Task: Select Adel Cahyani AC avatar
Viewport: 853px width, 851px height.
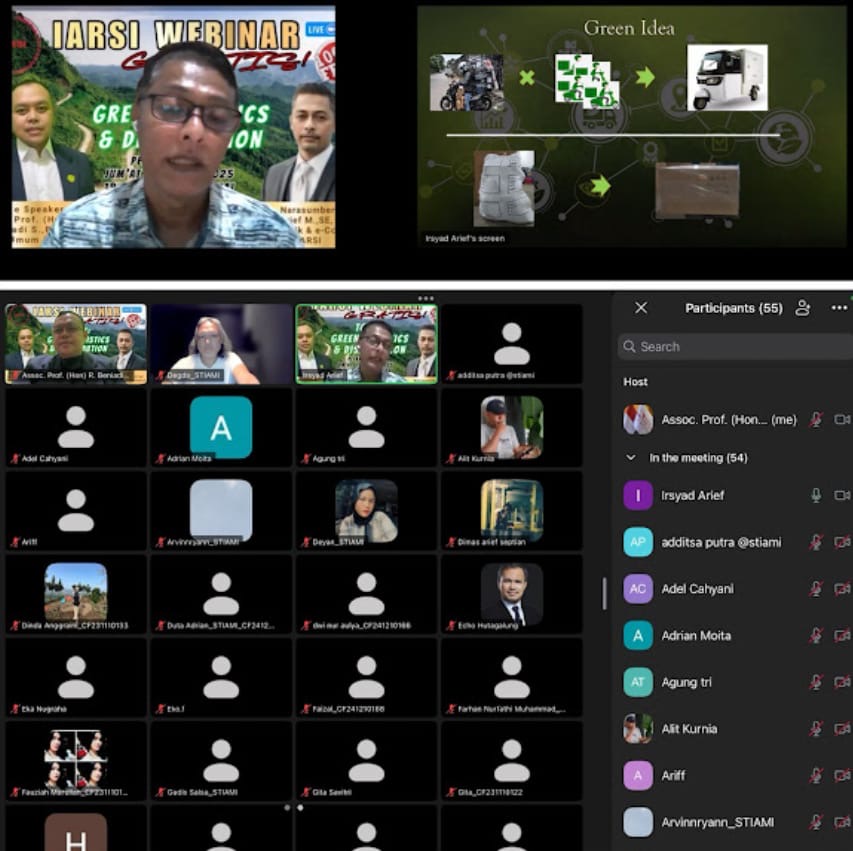Action: (x=638, y=589)
